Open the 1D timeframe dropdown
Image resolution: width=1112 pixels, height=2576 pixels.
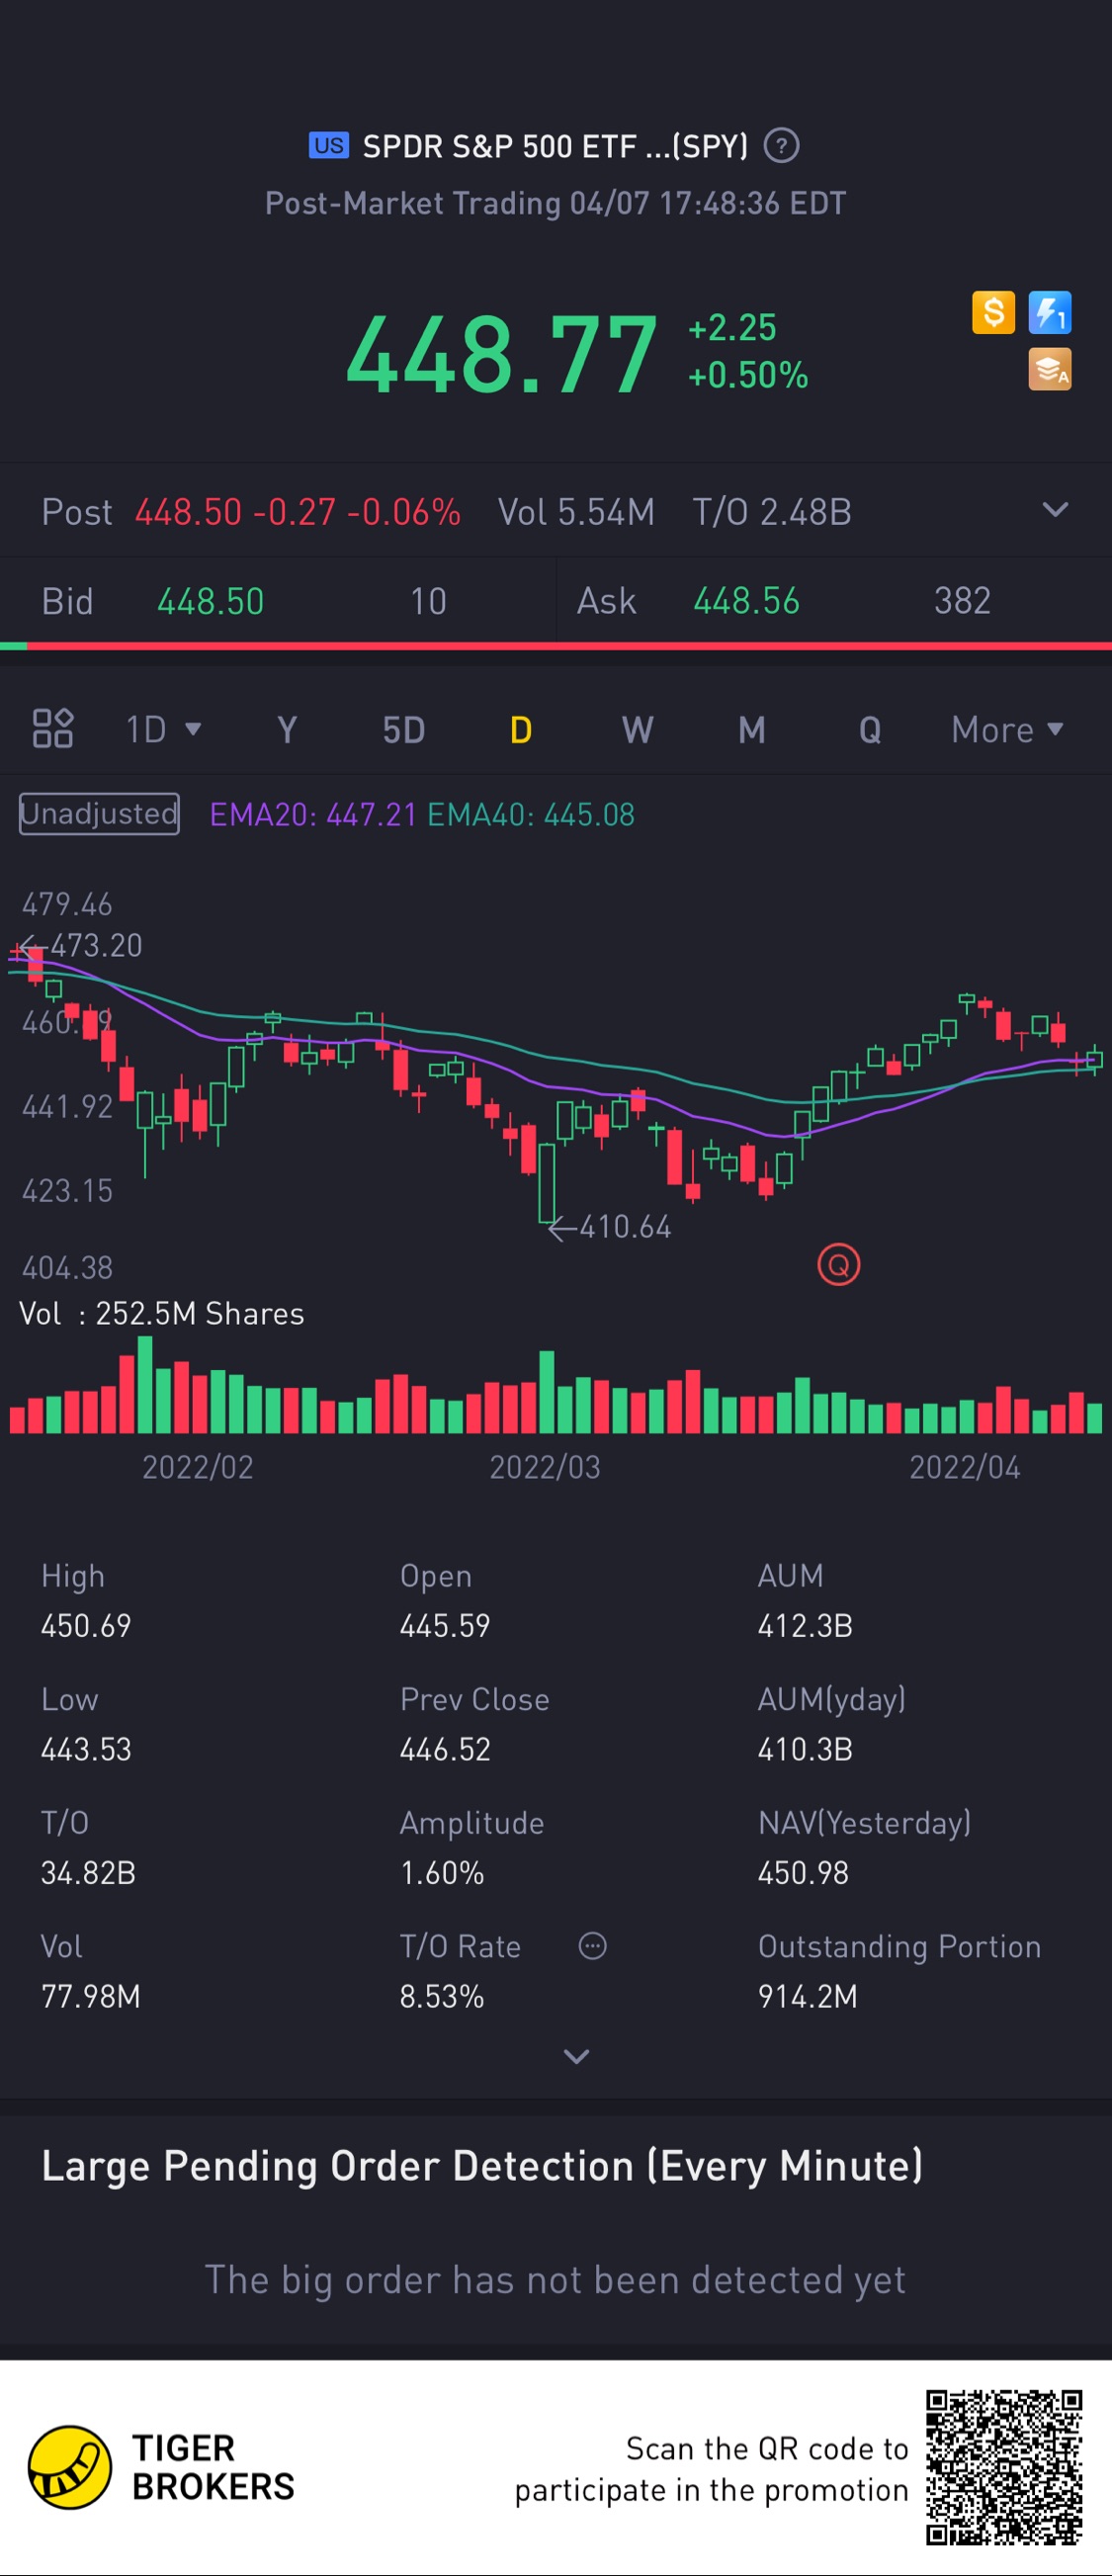163,730
